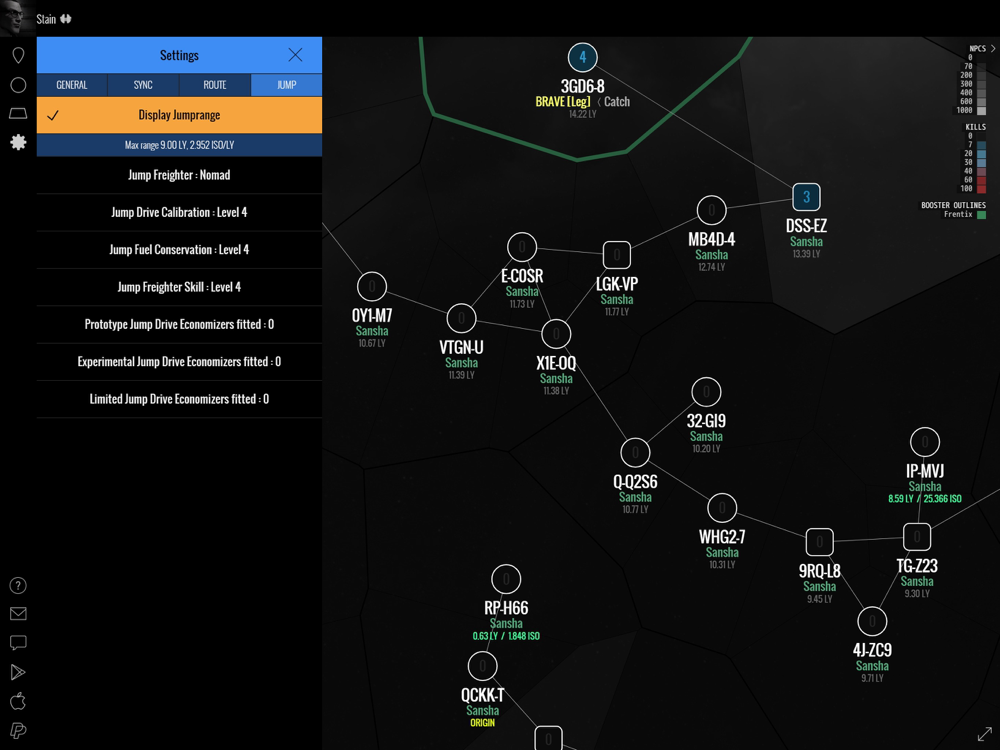Click the help question mark icon
Viewport: 1000px width, 750px height.
point(18,586)
